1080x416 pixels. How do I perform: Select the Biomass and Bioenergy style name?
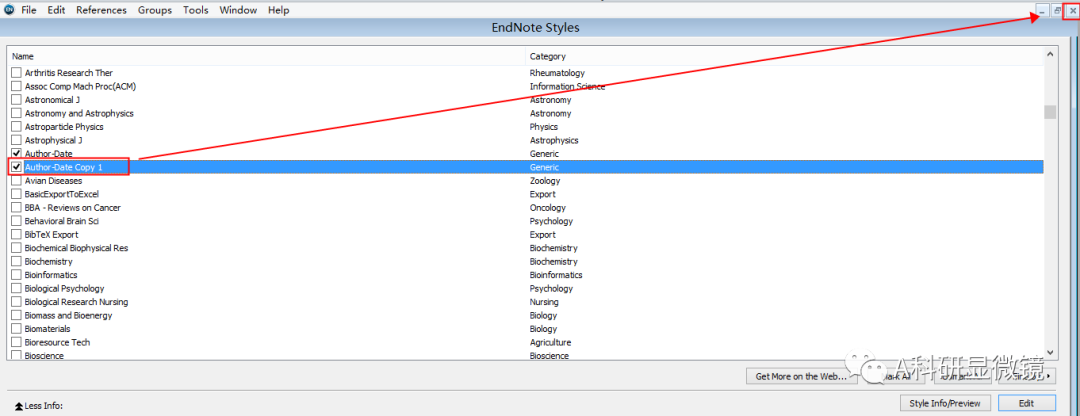pos(68,315)
